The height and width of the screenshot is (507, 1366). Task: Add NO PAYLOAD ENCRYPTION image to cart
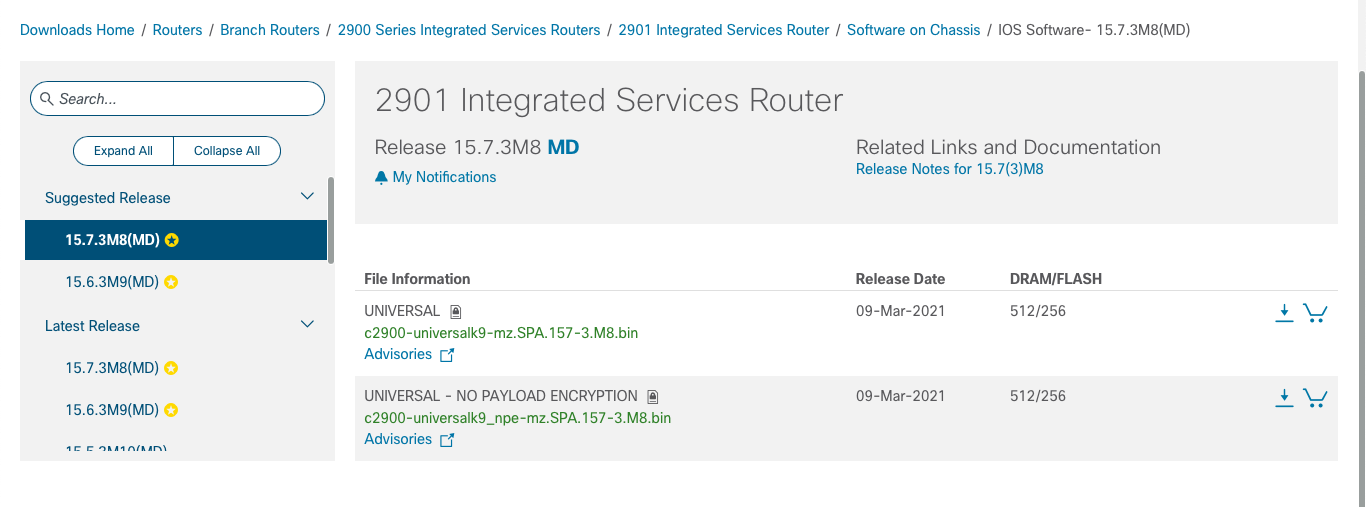(1315, 398)
